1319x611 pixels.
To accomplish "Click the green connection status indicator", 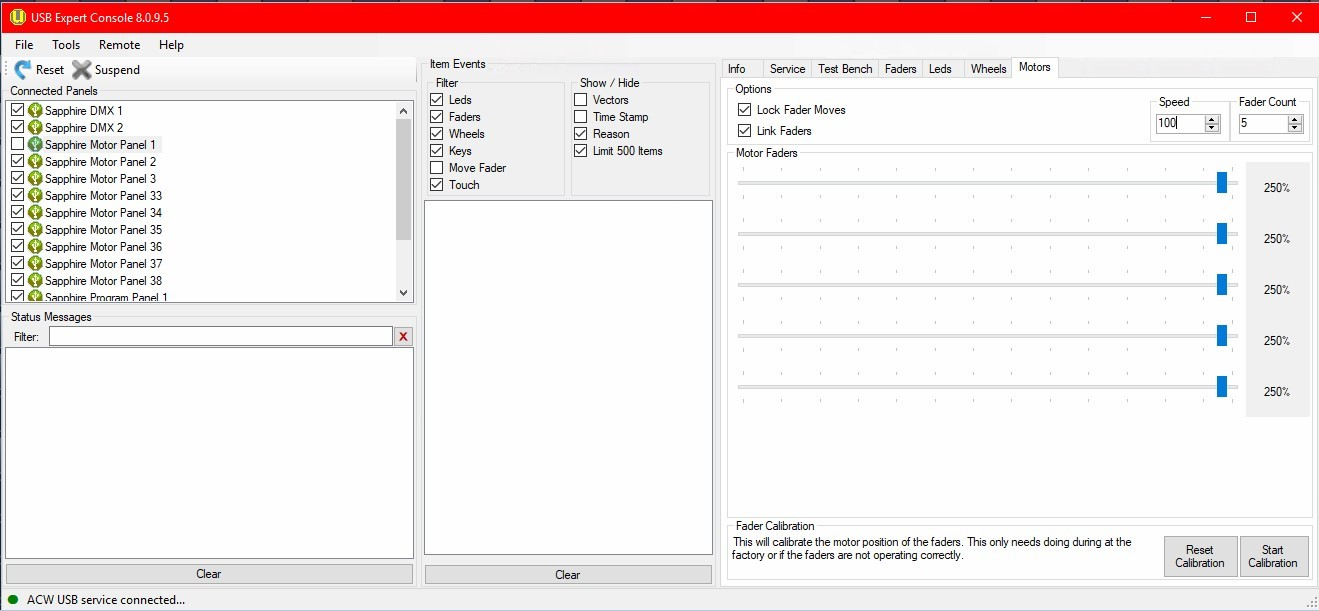I will [13, 600].
